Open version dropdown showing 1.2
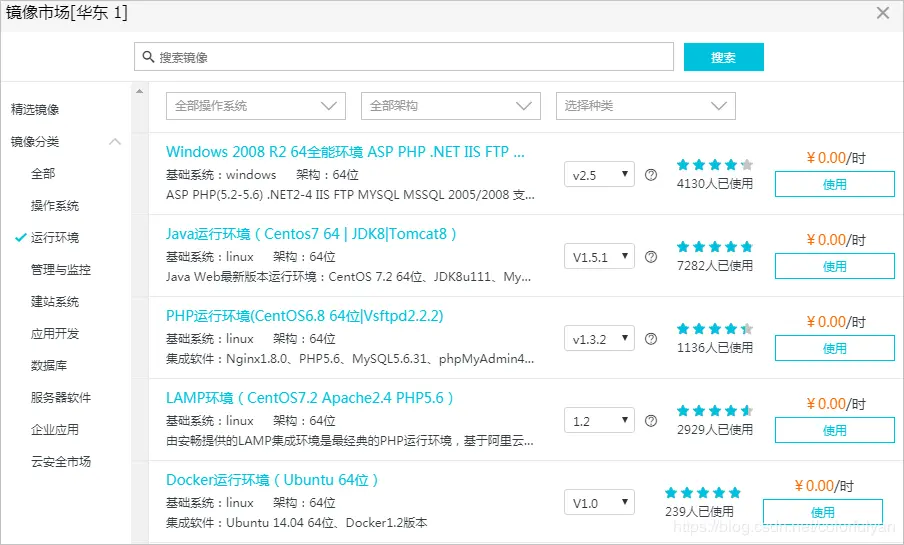The height and width of the screenshot is (545, 904). click(599, 420)
